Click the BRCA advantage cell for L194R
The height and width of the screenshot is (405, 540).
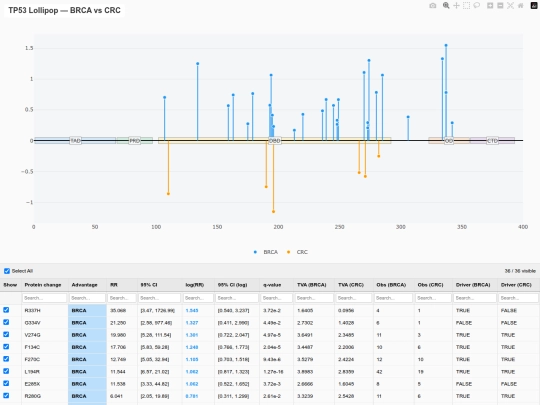point(87,372)
